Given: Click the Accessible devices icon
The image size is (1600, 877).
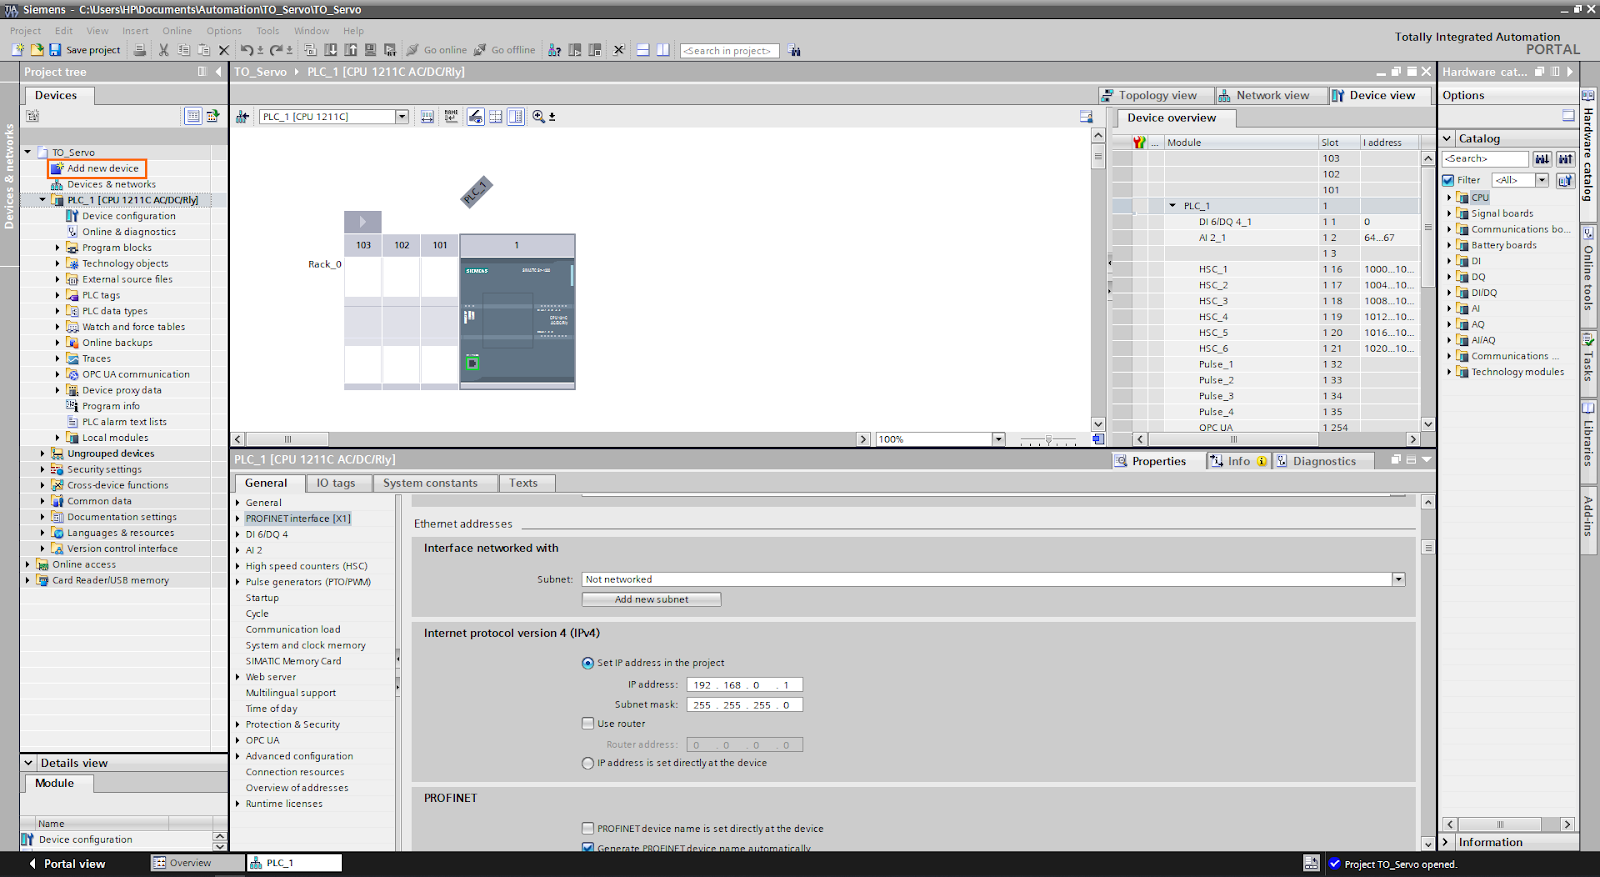Looking at the screenshot, I should click(x=554, y=49).
